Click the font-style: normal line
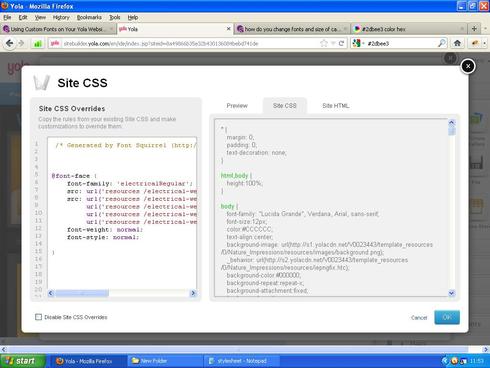Image resolution: width=490 pixels, height=368 pixels. pos(103,237)
